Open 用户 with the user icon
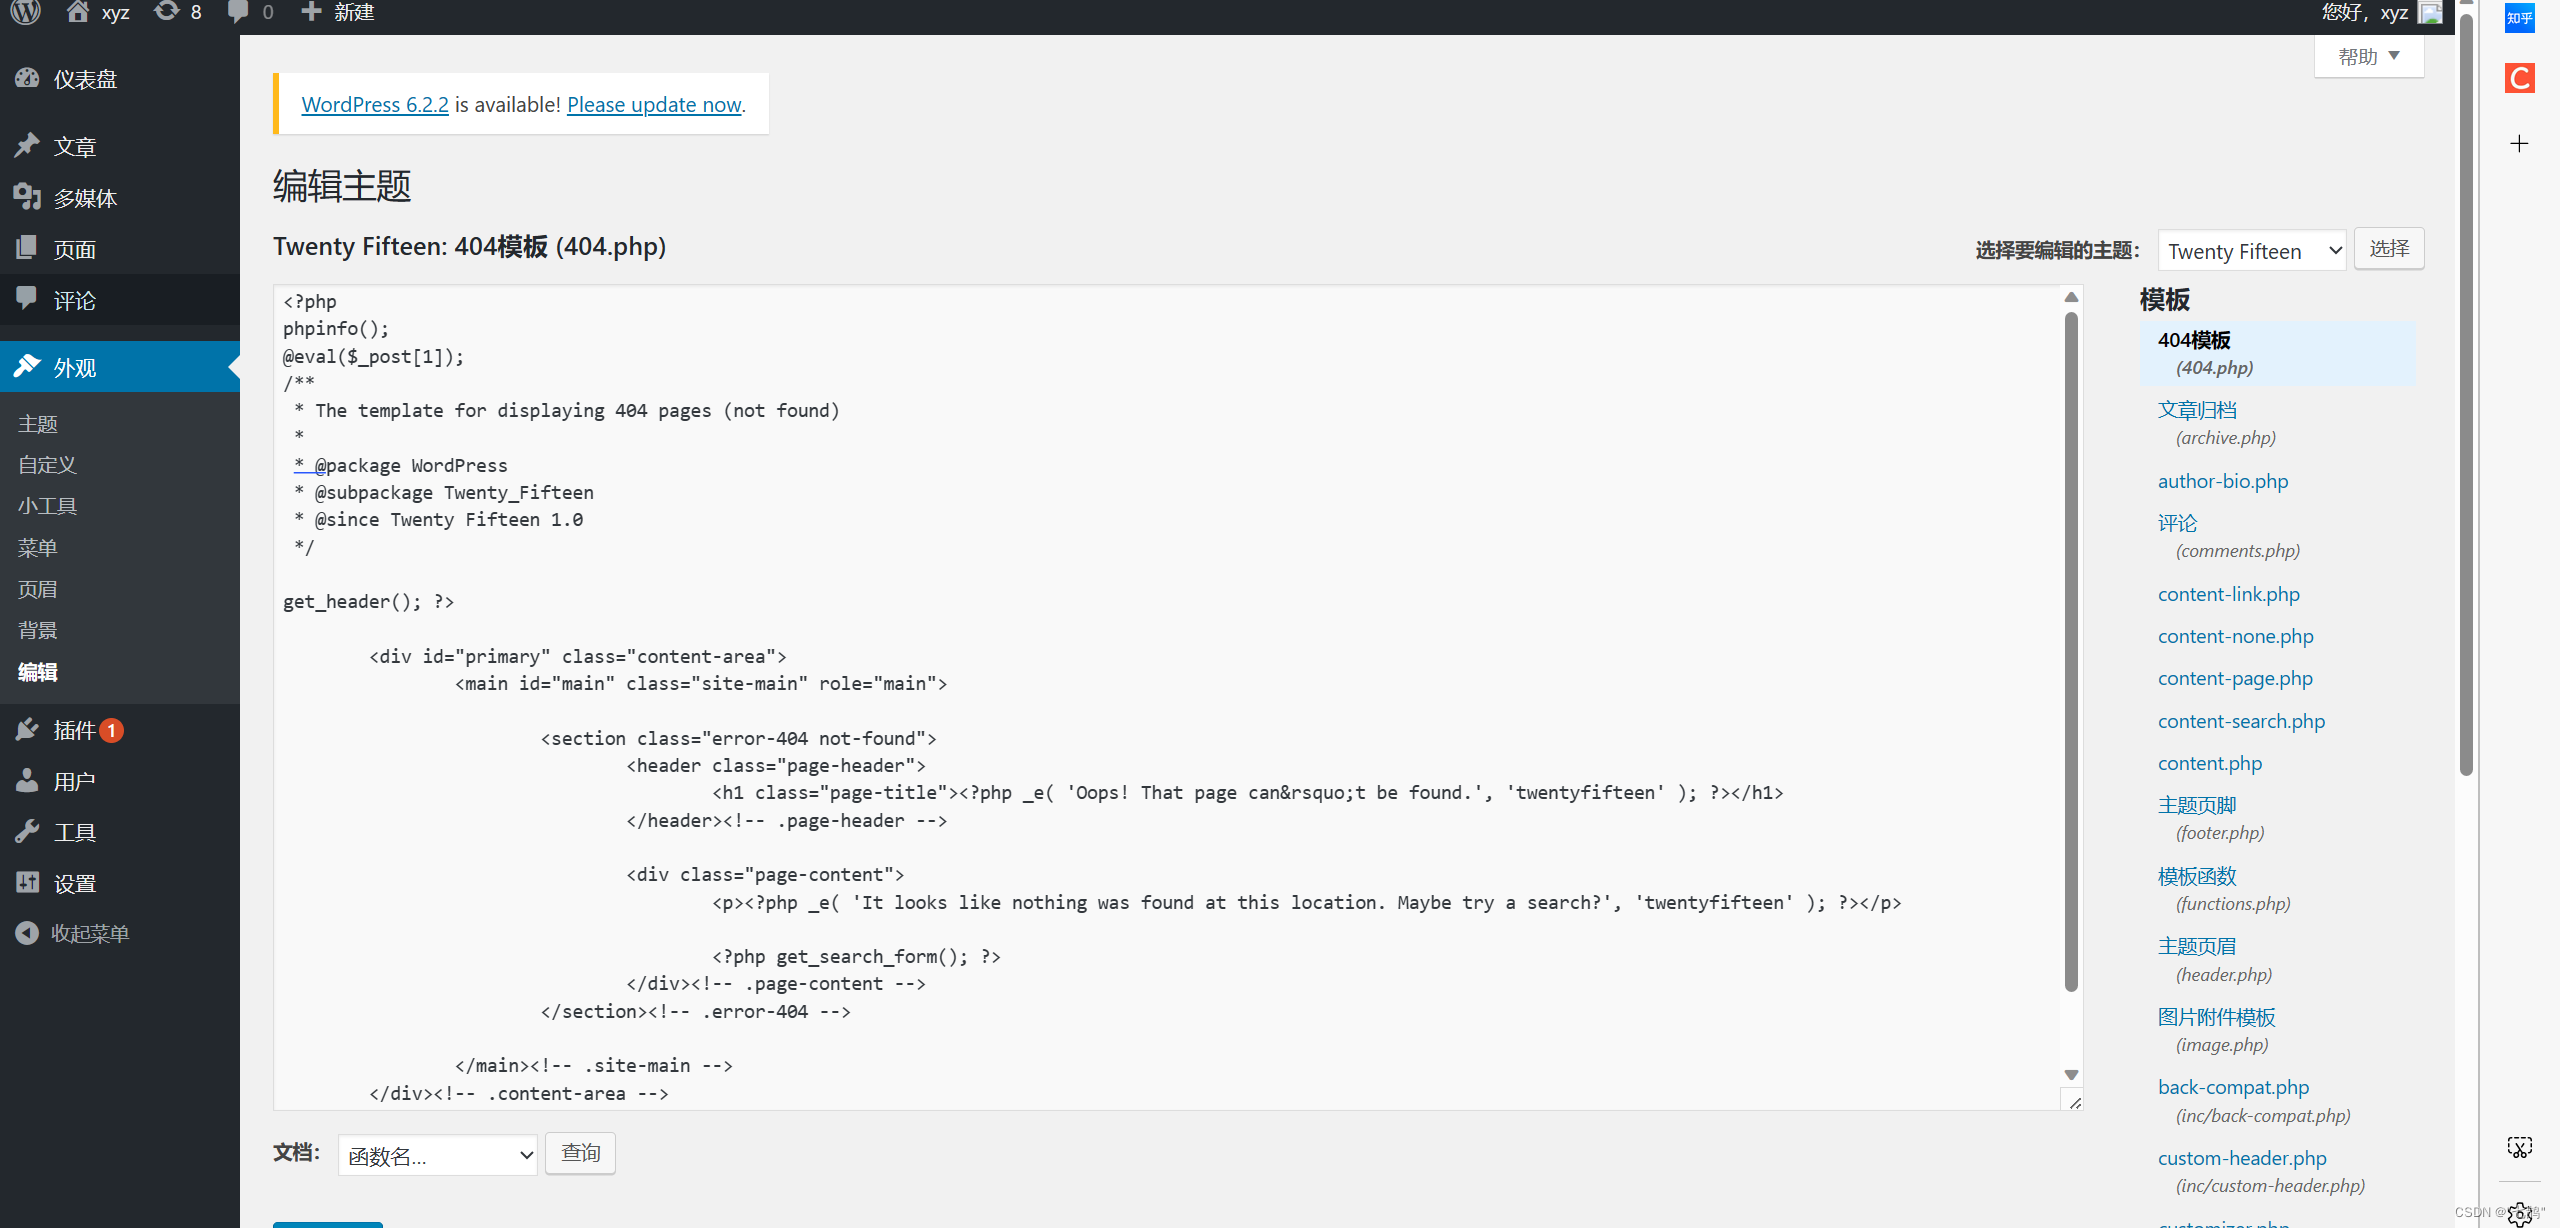Screen dimensions: 2560x1228 point(27,780)
